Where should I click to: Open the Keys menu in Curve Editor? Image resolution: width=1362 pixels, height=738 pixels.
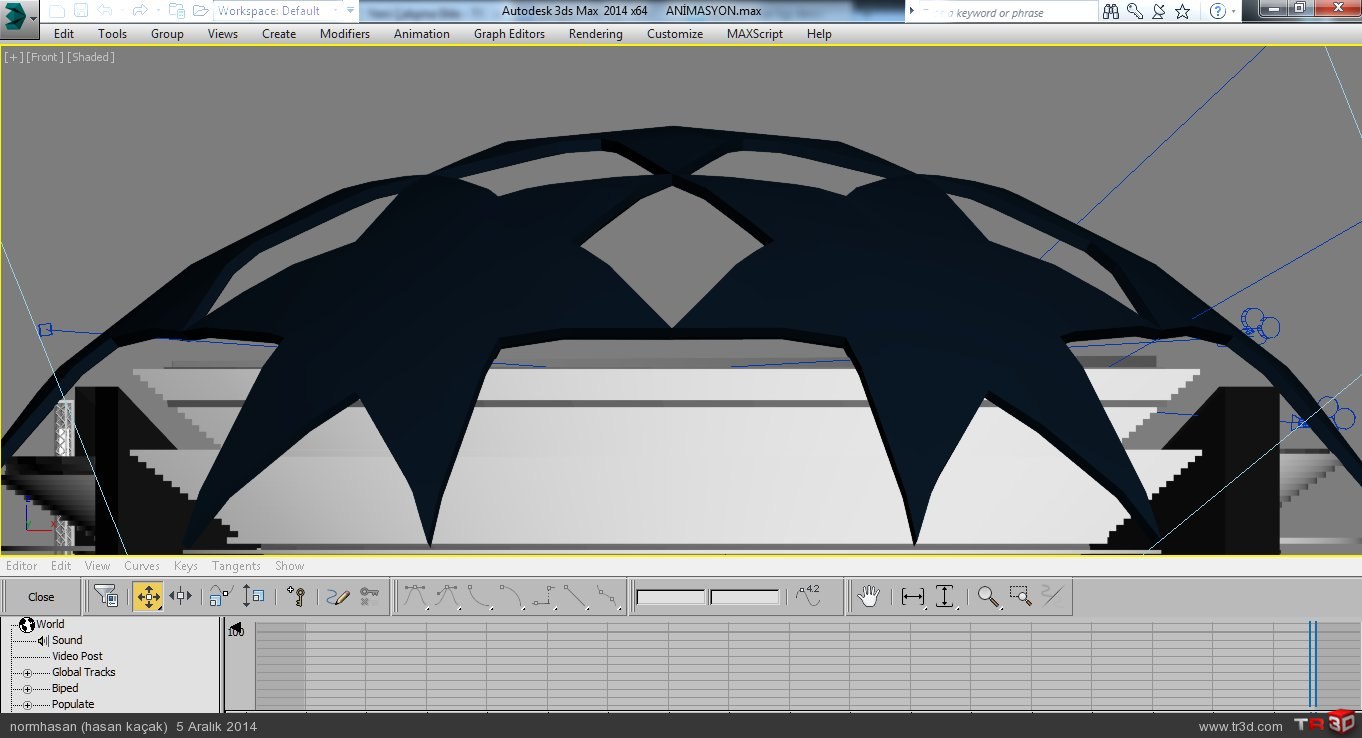(186, 566)
